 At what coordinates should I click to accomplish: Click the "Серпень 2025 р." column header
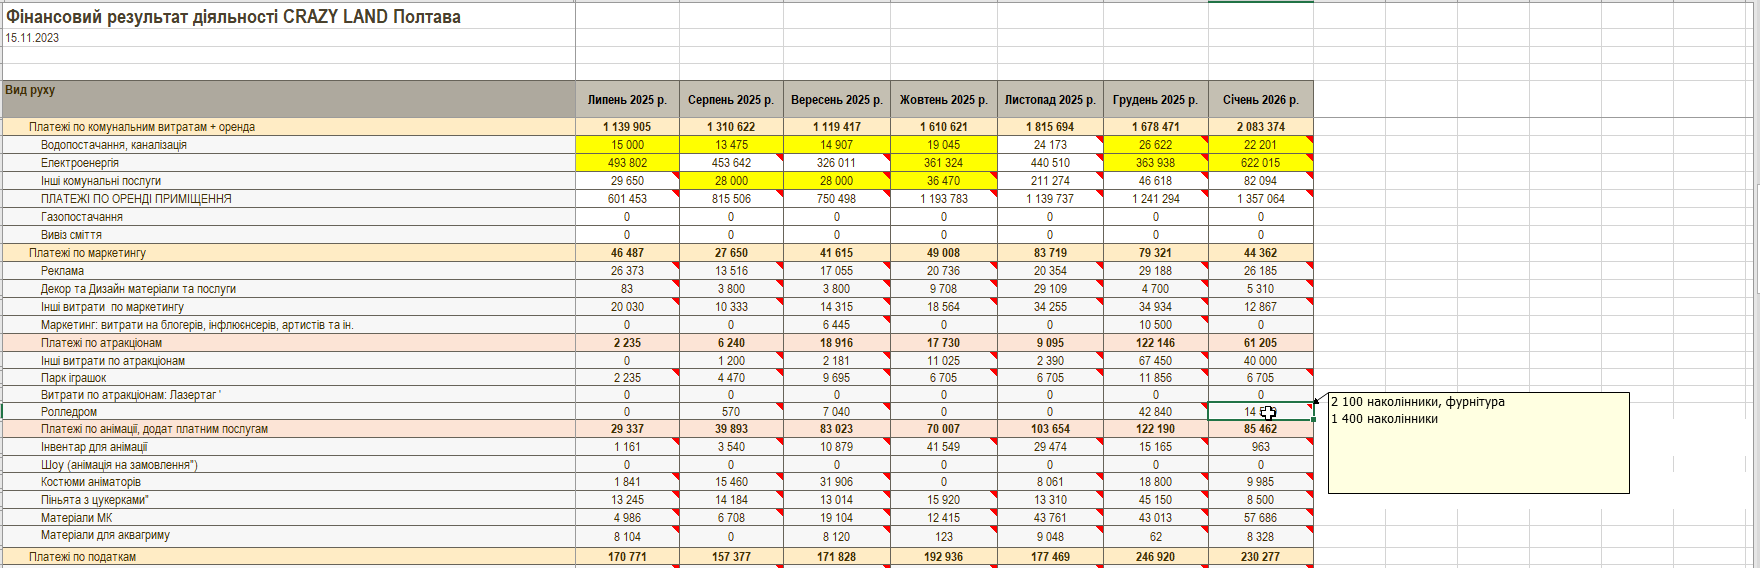[731, 99]
